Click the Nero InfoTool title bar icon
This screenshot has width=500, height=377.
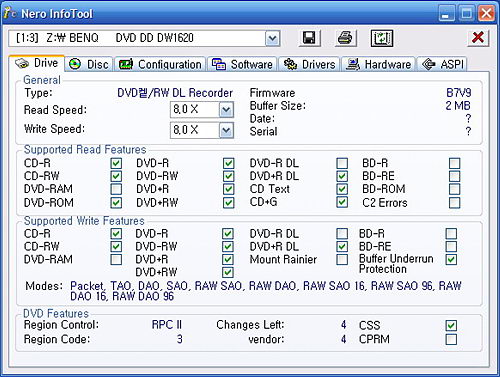(x=9, y=13)
